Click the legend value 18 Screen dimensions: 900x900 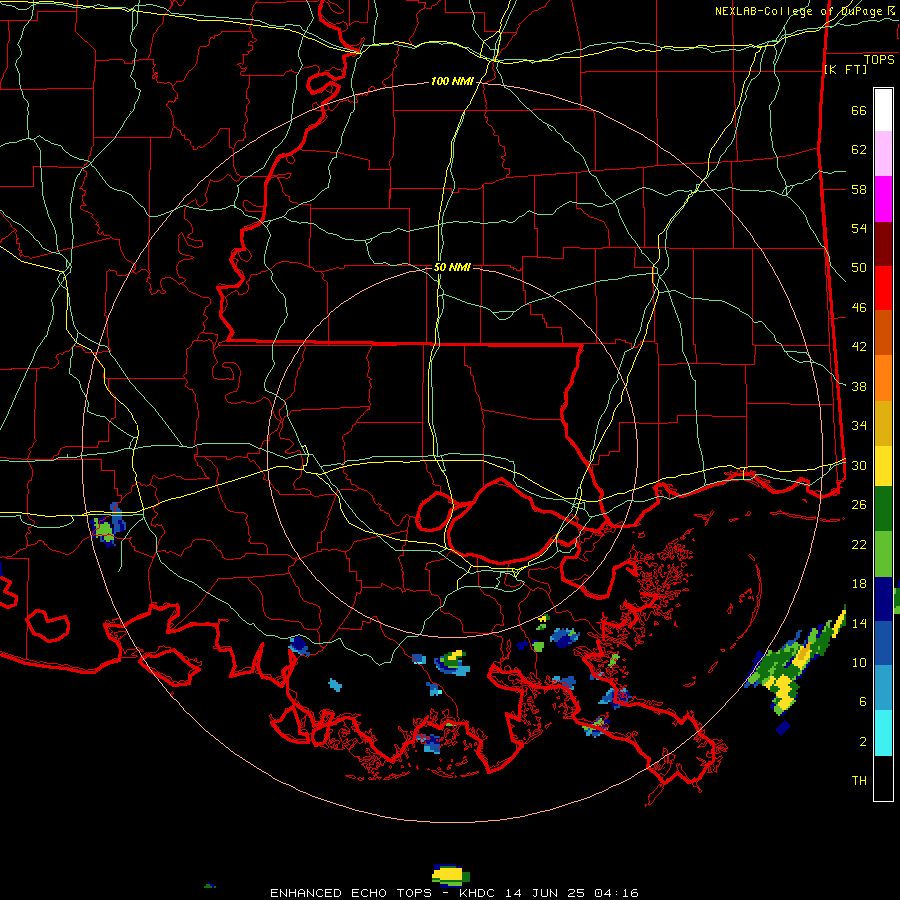click(x=859, y=584)
